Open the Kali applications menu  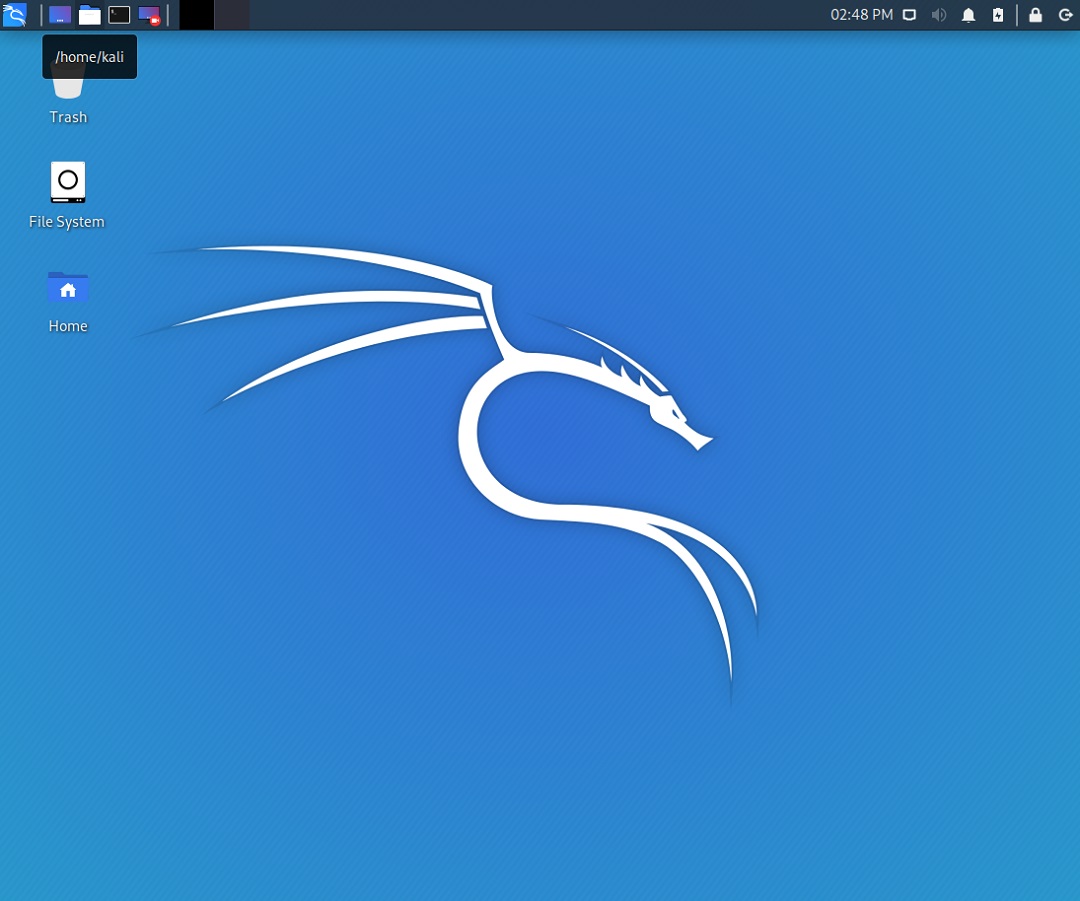point(14,14)
